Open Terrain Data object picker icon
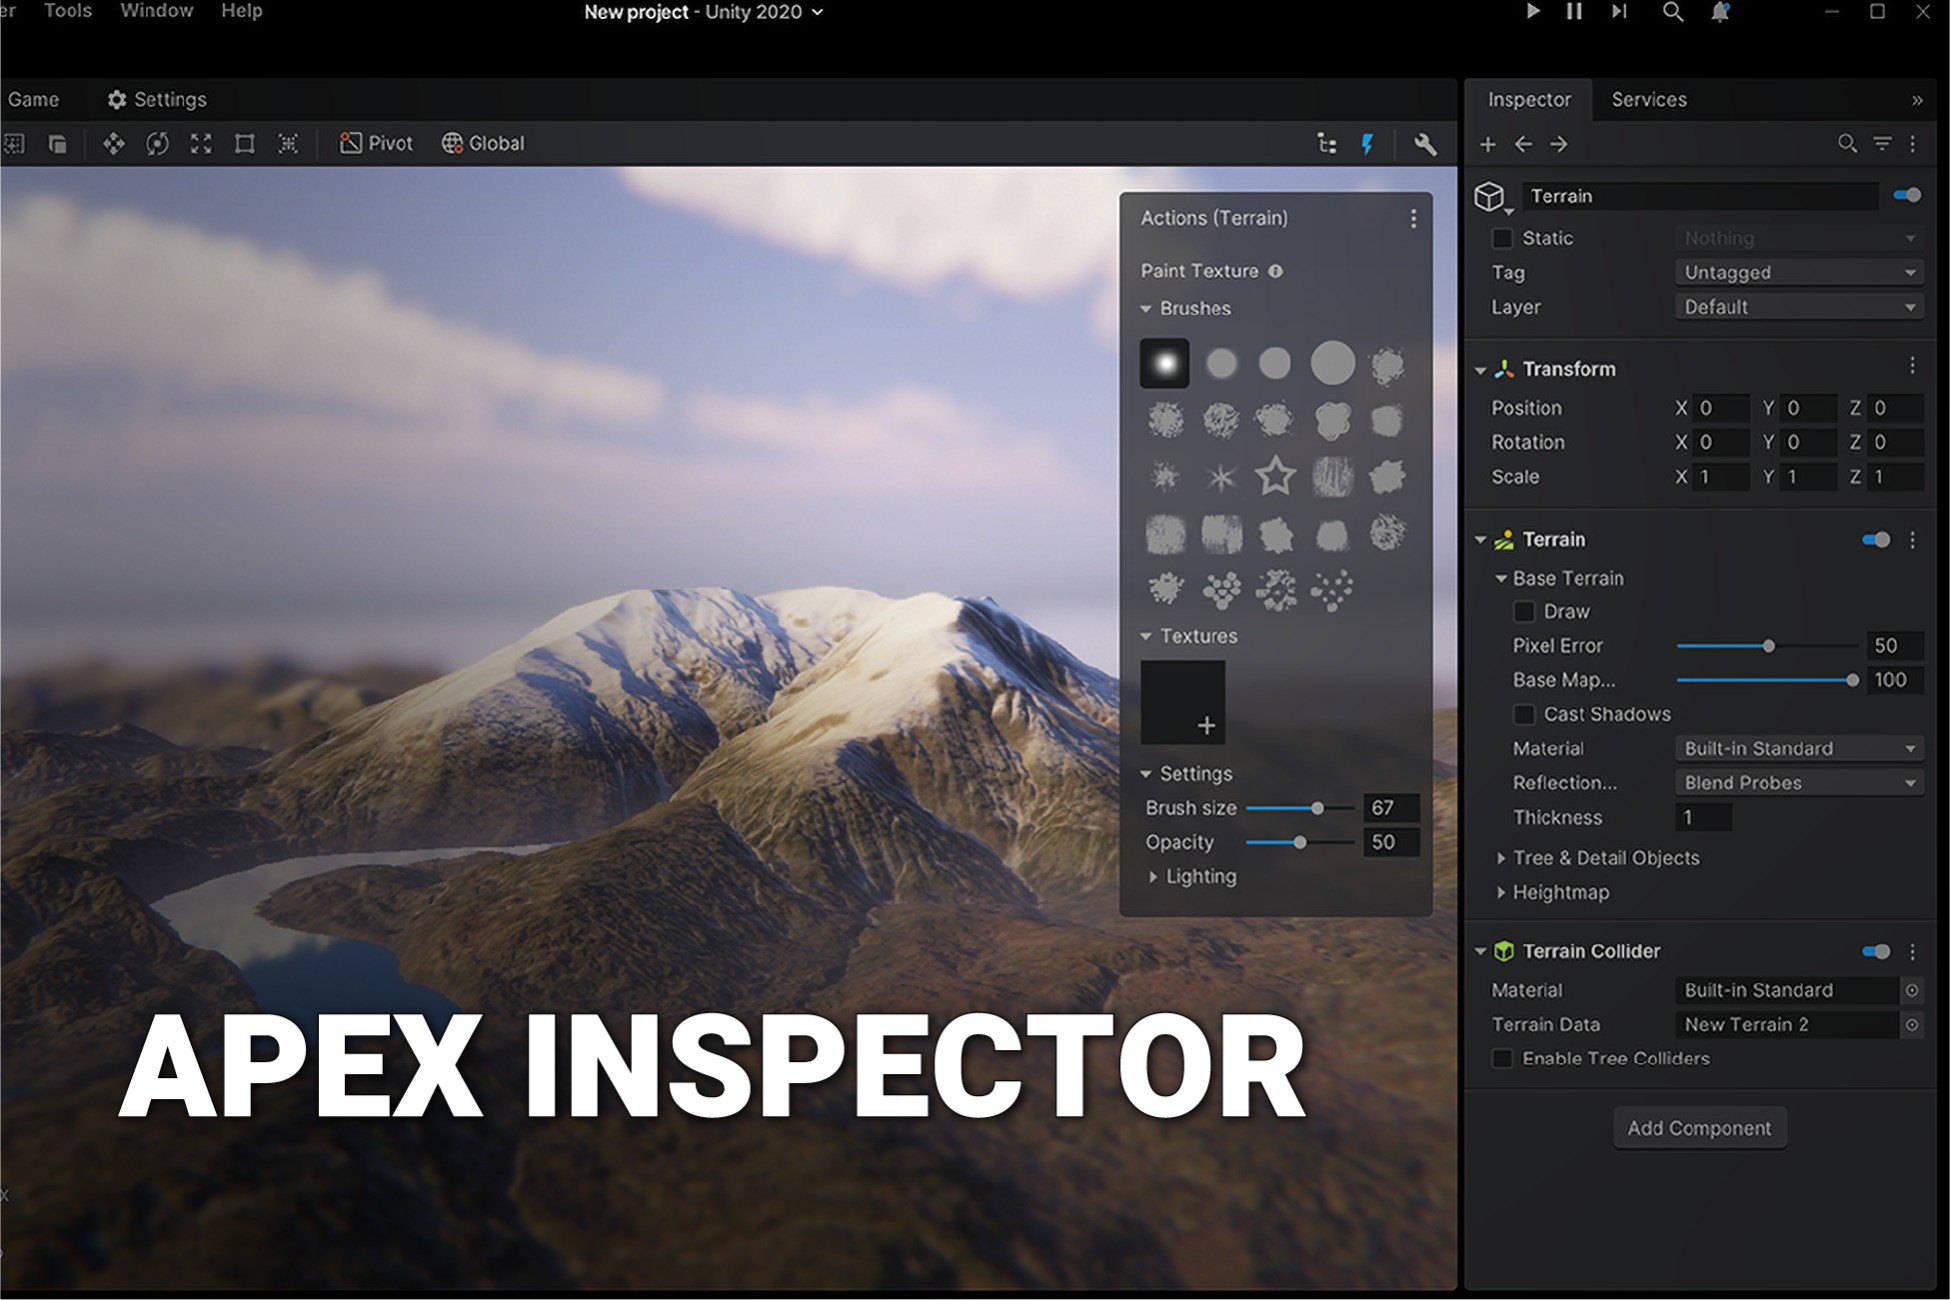 (x=1911, y=1024)
